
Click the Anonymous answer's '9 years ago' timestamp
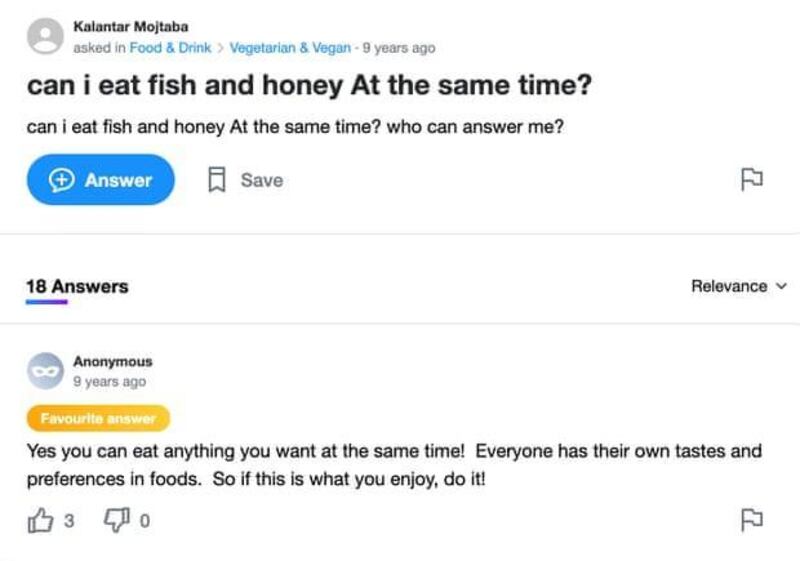pyautogui.click(x=109, y=382)
